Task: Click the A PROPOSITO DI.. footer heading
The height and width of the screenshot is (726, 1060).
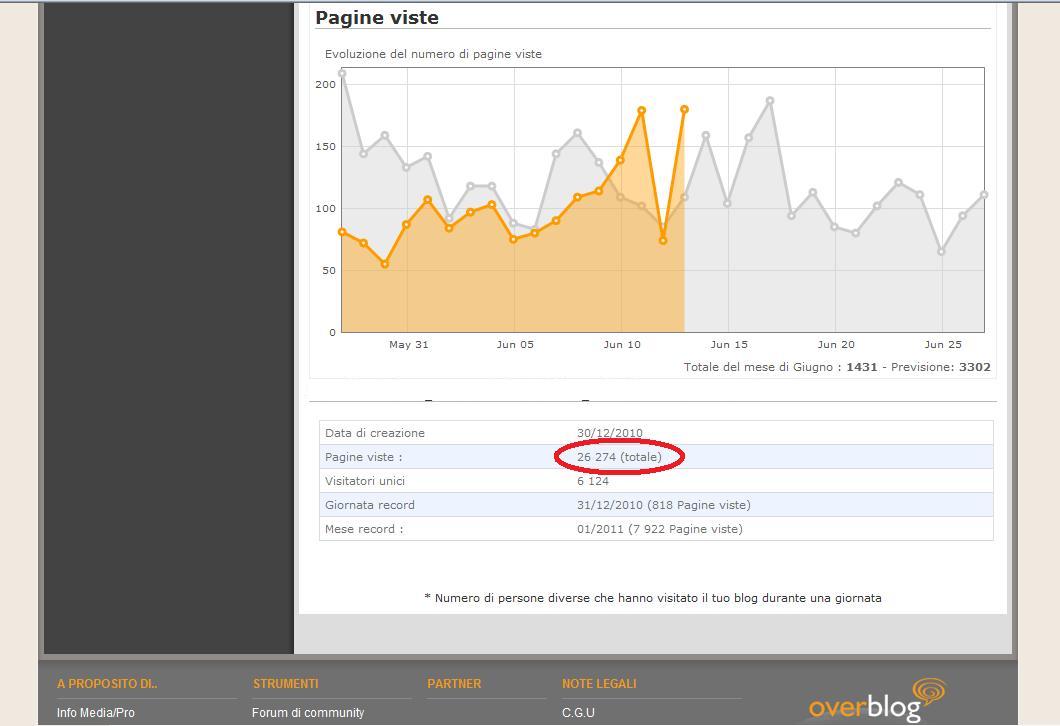Action: pyautogui.click(x=107, y=684)
